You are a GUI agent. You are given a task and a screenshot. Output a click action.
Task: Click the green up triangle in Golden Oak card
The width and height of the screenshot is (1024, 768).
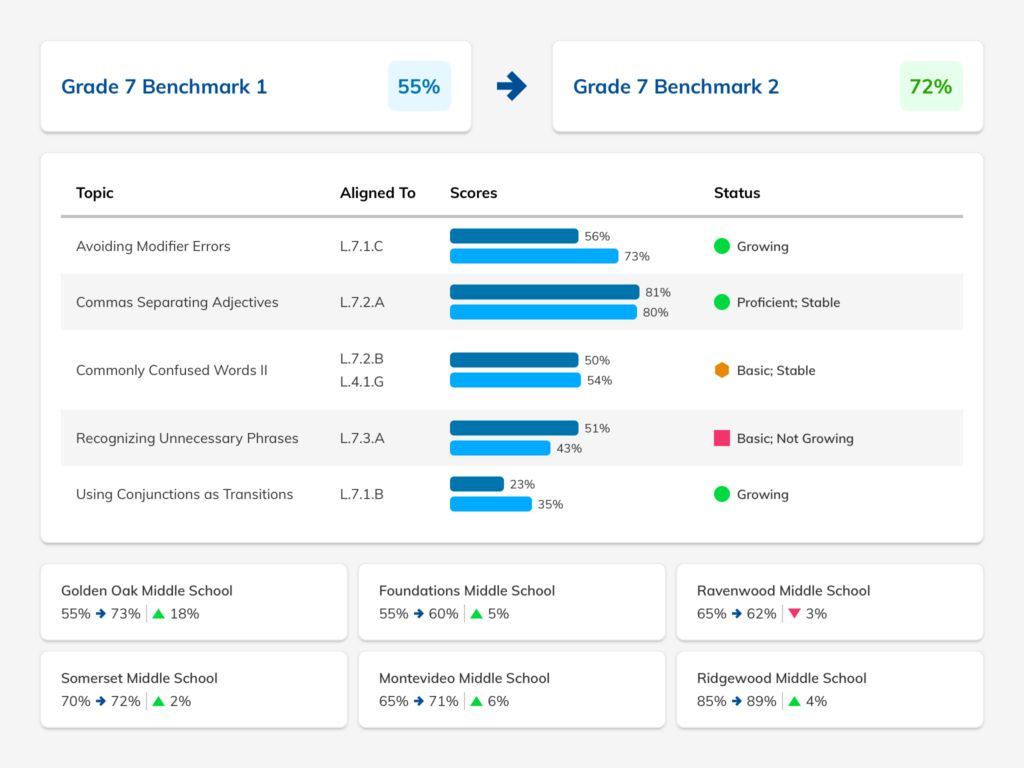(158, 614)
